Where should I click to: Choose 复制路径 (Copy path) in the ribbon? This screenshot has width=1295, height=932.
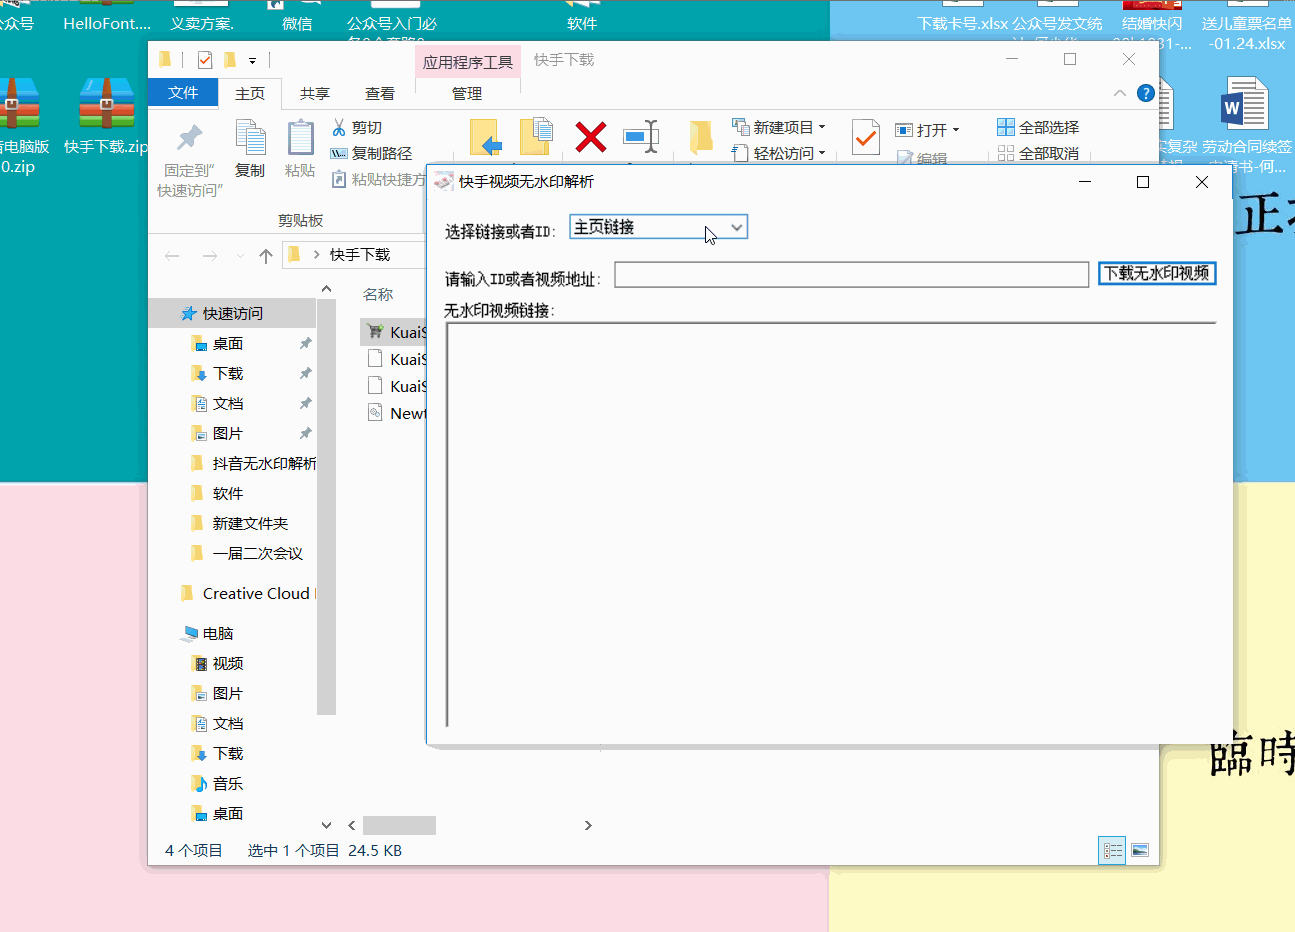click(x=371, y=154)
